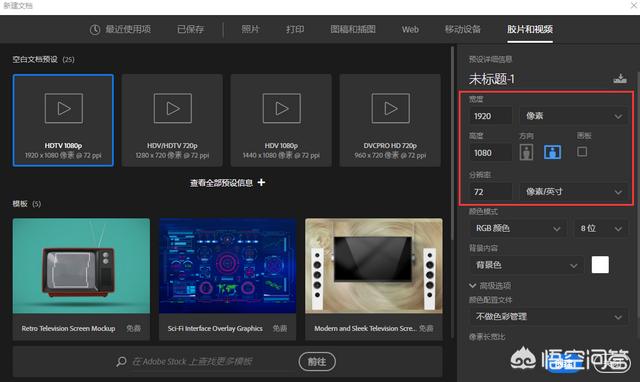Open Sci-Fi Interface Overlay Graphics template

(227, 279)
